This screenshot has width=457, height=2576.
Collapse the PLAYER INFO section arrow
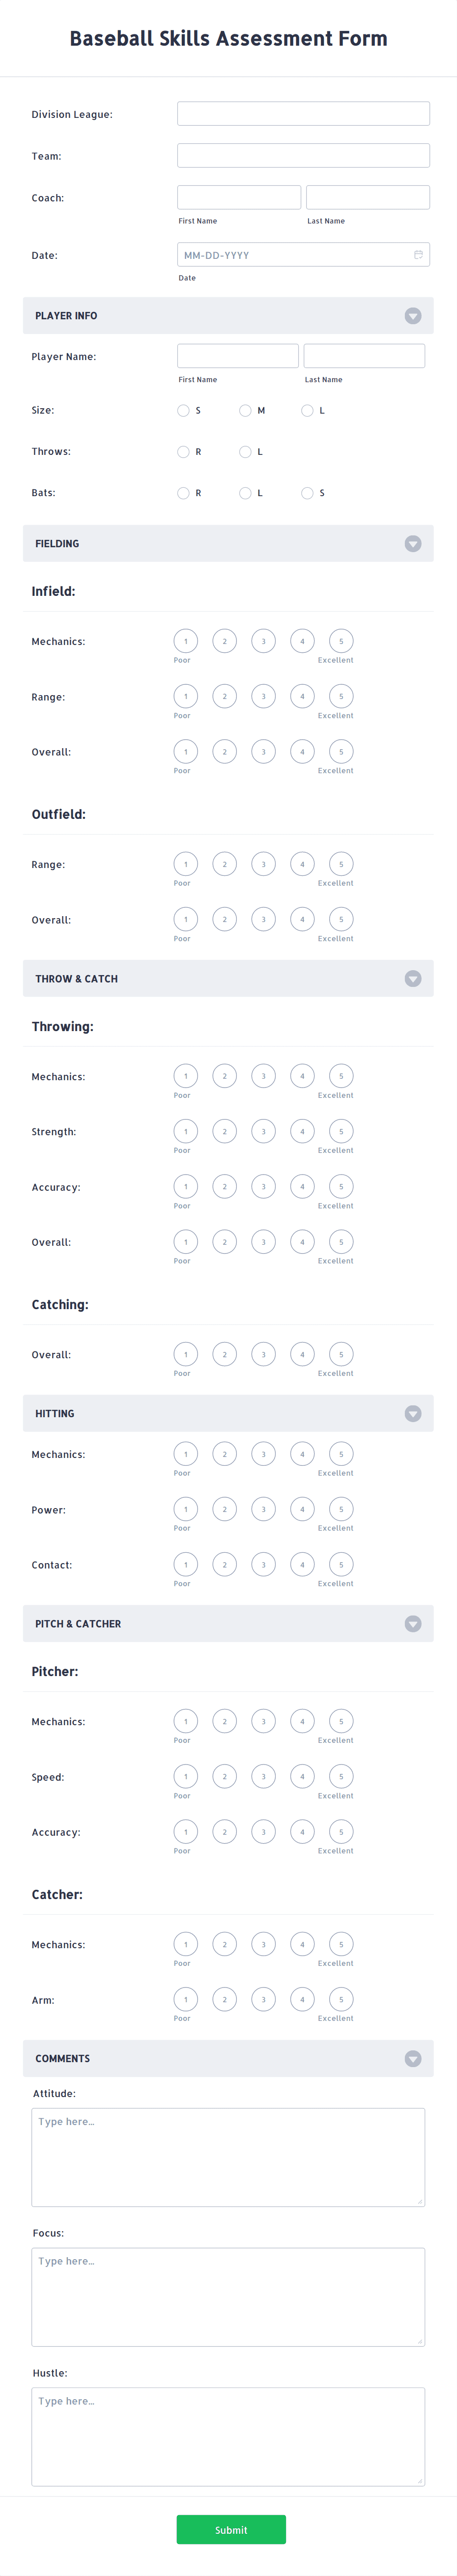pyautogui.click(x=413, y=315)
